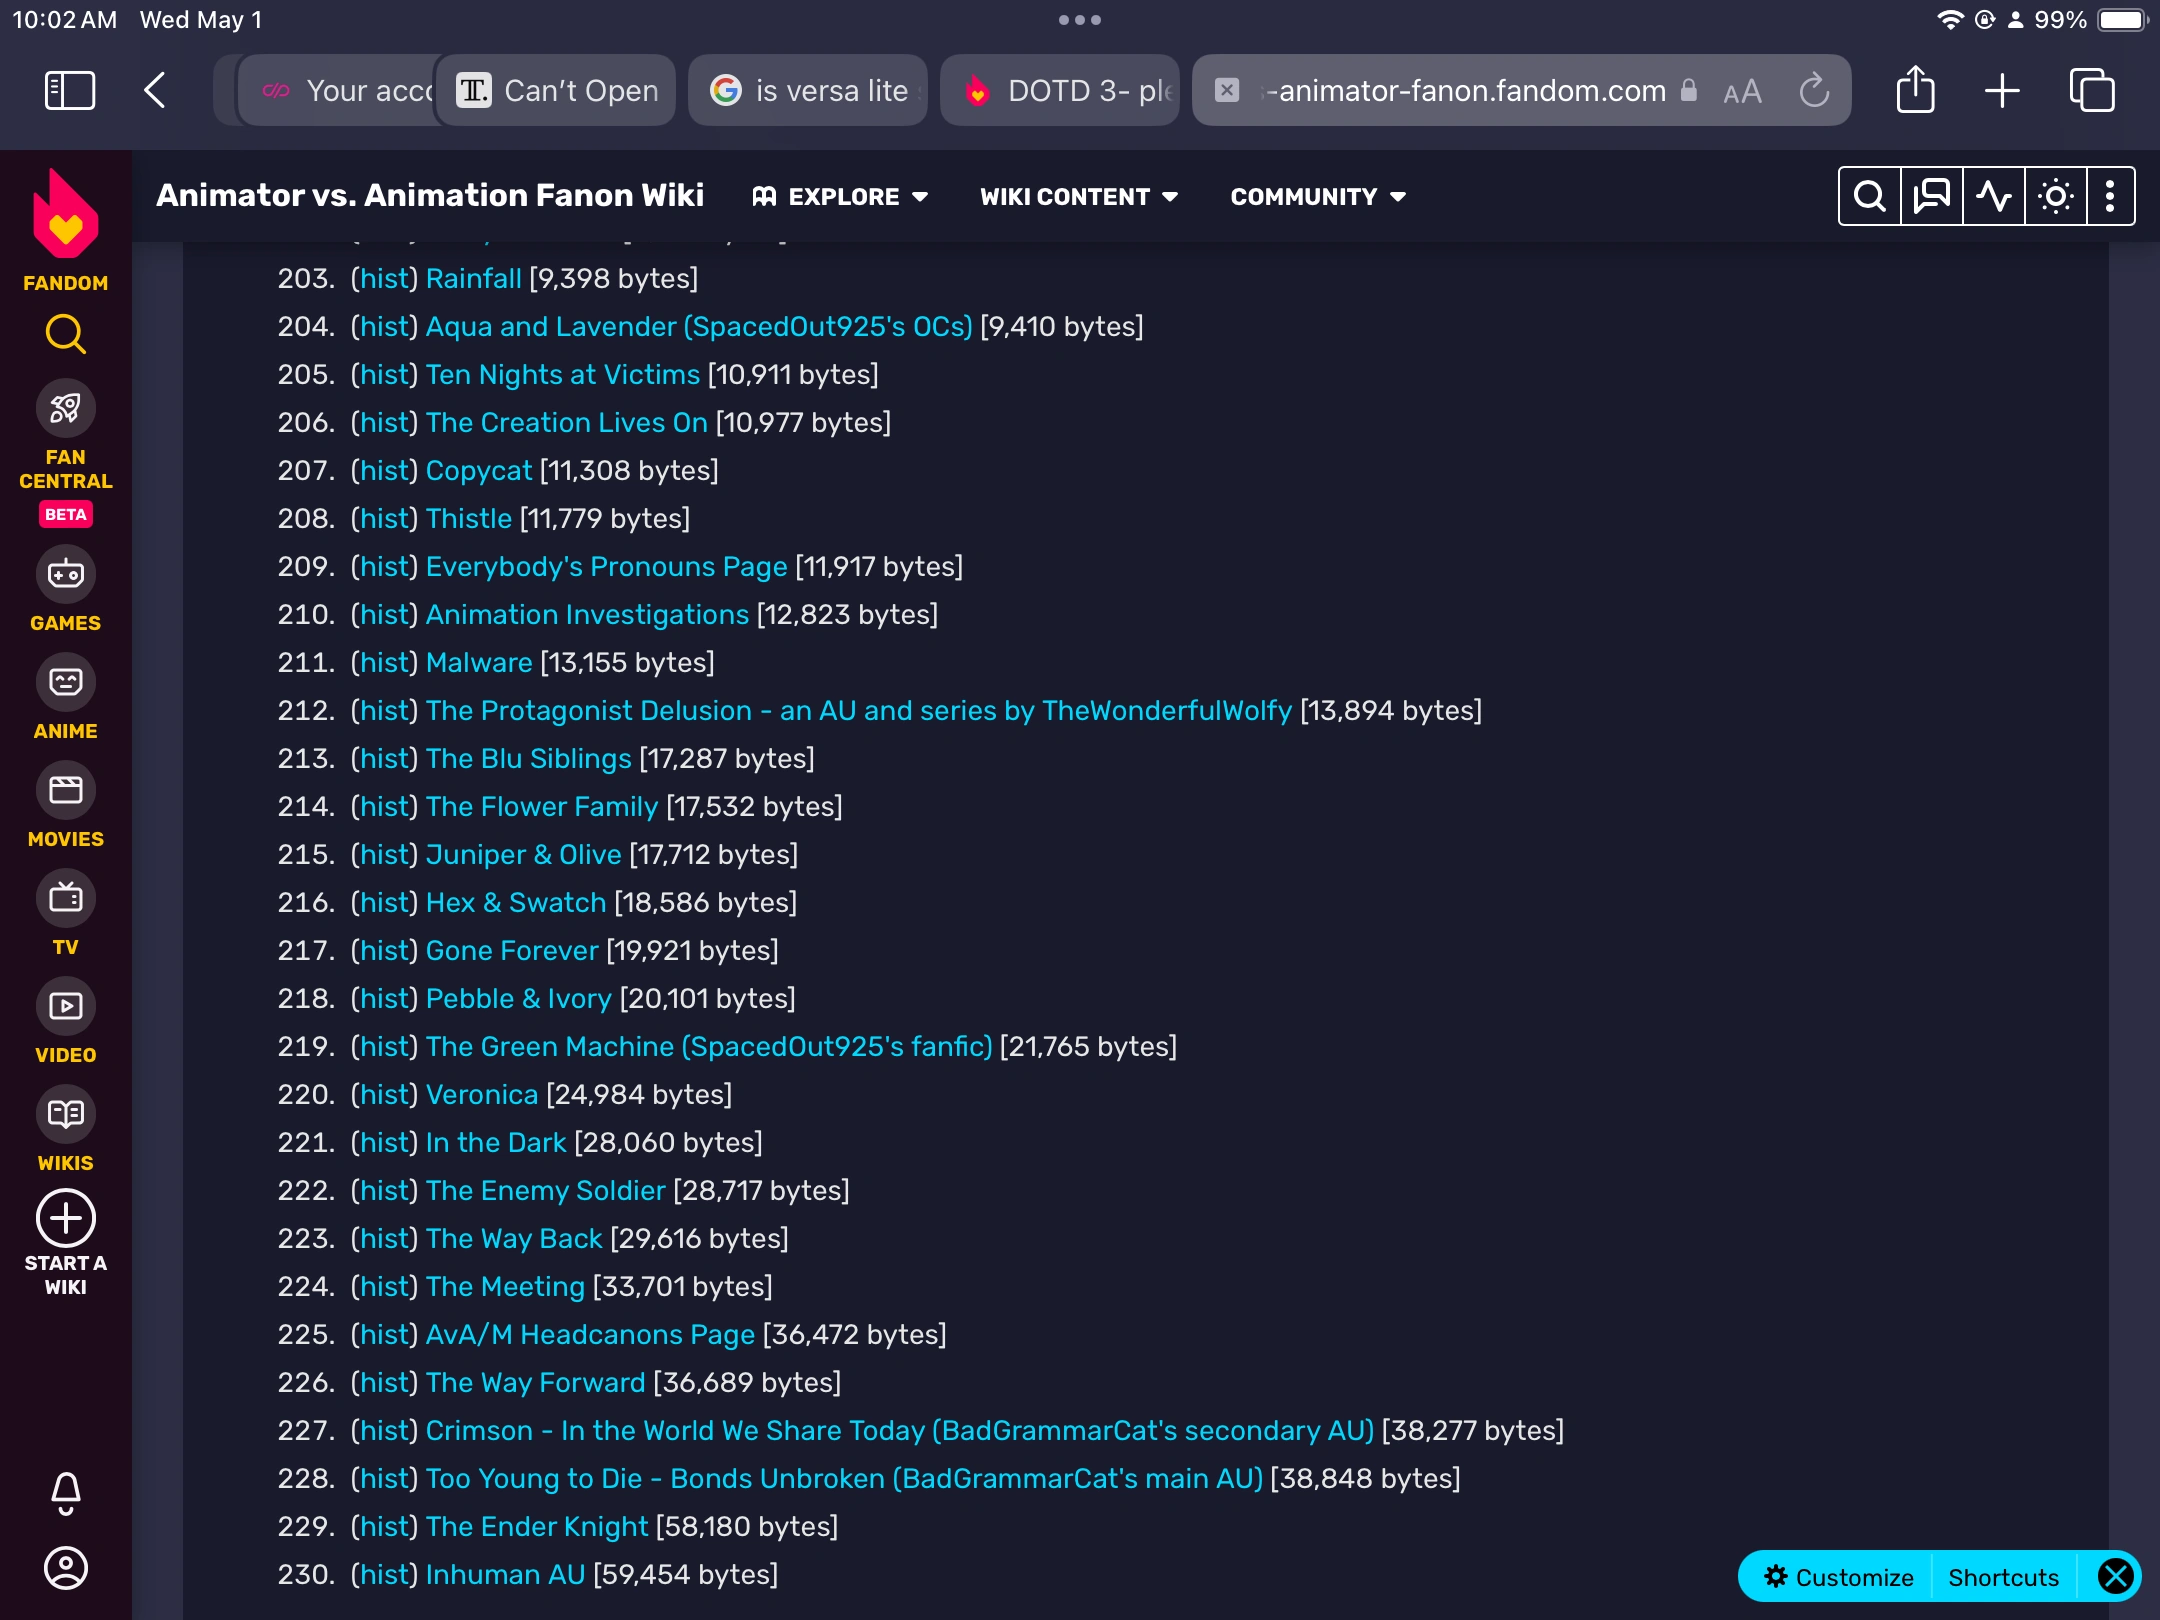Viewport: 2160px width, 1620px height.
Task: Toggle the Safari sidebar panel button
Action: click(x=70, y=91)
